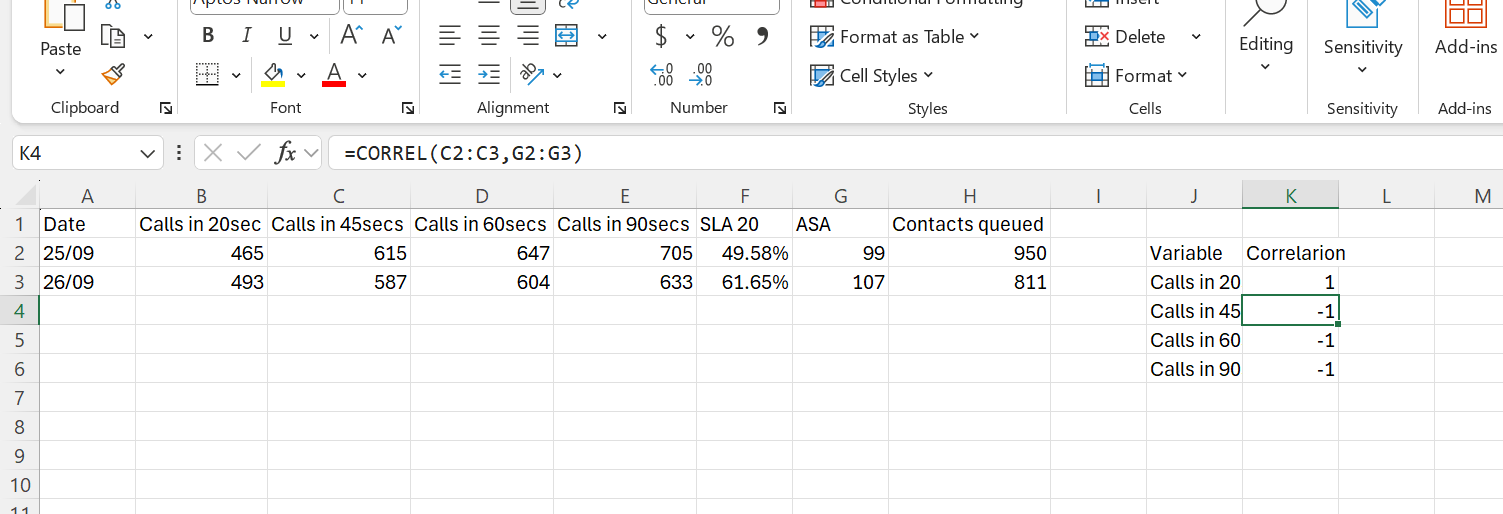This screenshot has height=514, width=1503.
Task: Select column F header
Action: pos(744,196)
